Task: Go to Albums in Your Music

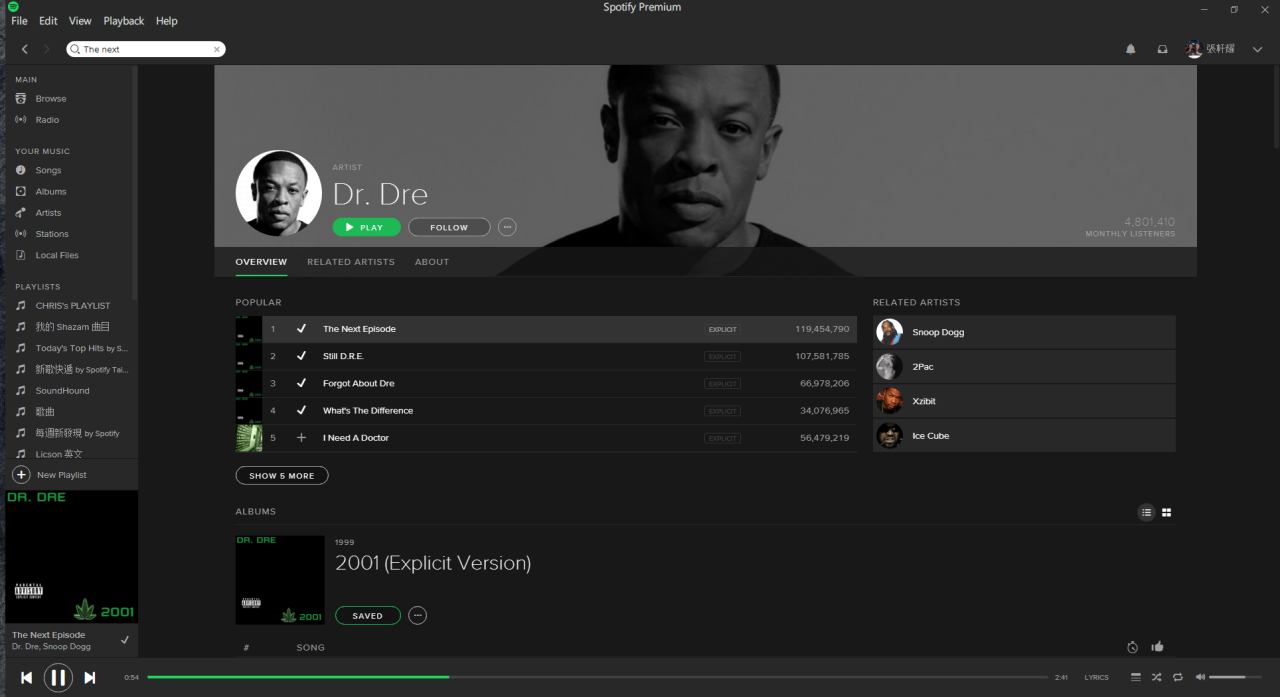Action: (x=51, y=191)
